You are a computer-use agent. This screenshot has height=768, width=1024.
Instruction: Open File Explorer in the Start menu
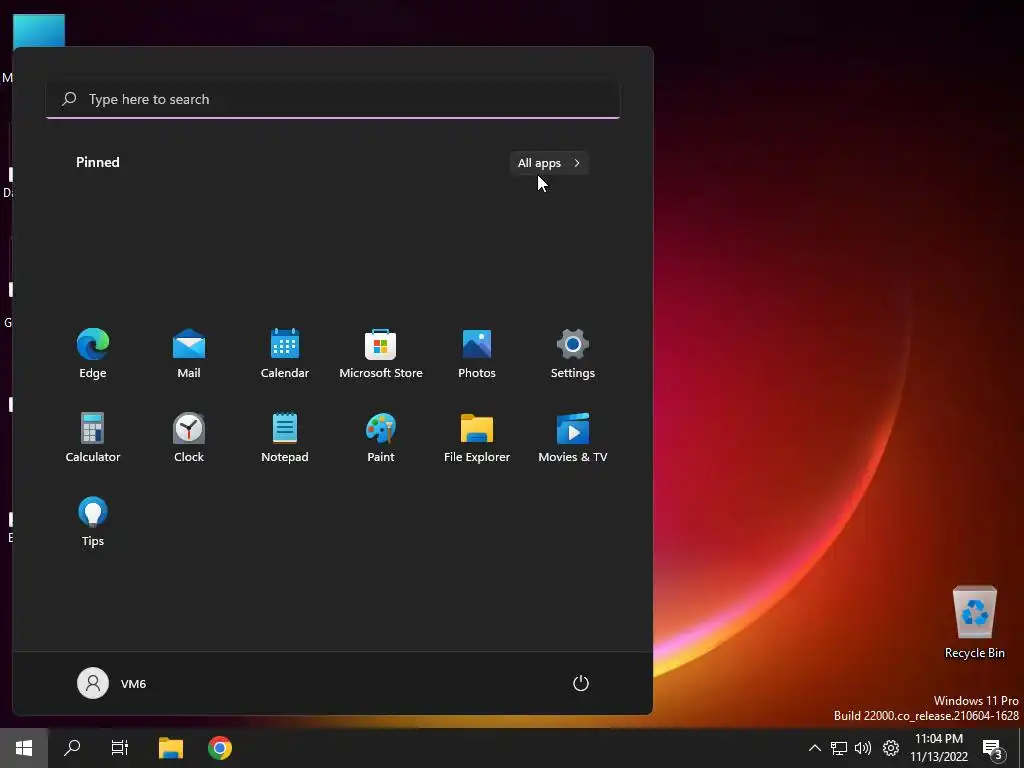pos(477,437)
